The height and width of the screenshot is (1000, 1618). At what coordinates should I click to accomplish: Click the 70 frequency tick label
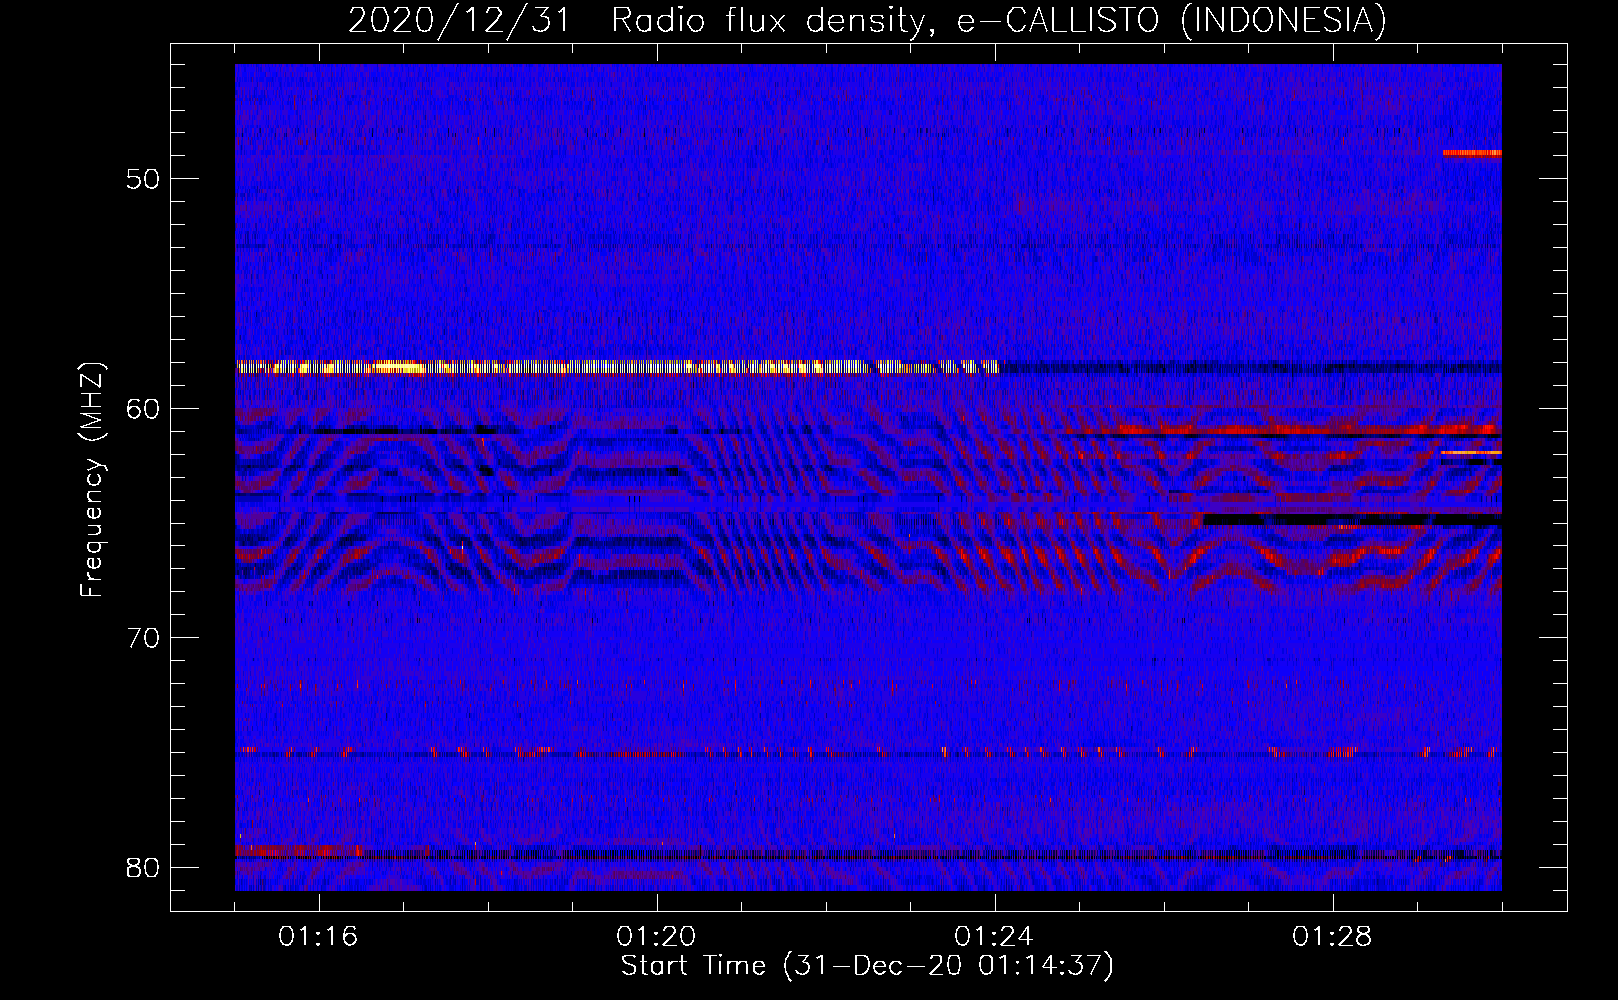point(143,638)
